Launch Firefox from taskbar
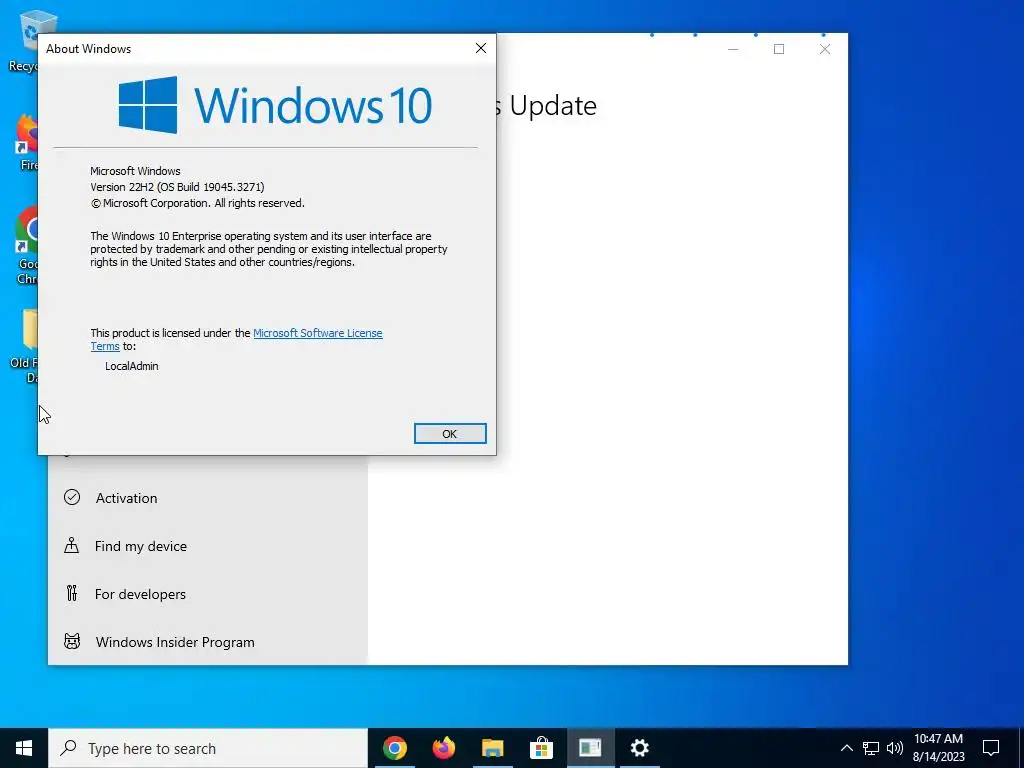The image size is (1024, 768). (444, 748)
